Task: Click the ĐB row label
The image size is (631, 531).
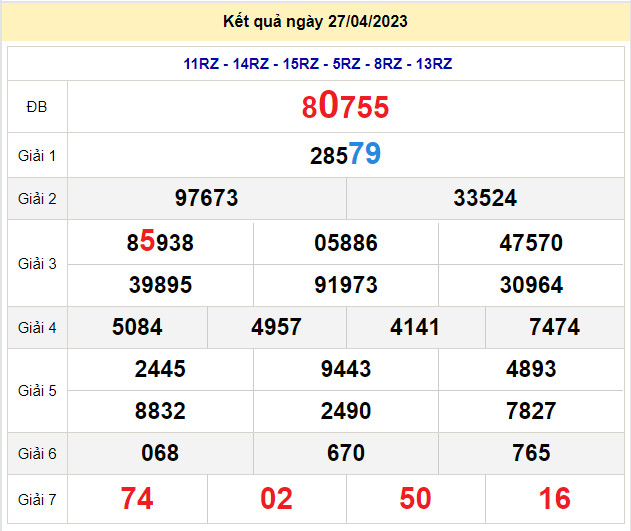Action: tap(37, 107)
